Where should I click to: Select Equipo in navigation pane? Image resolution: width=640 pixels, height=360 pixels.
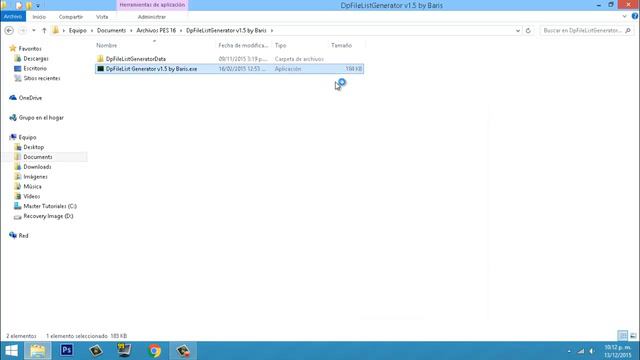pyautogui.click(x=27, y=137)
